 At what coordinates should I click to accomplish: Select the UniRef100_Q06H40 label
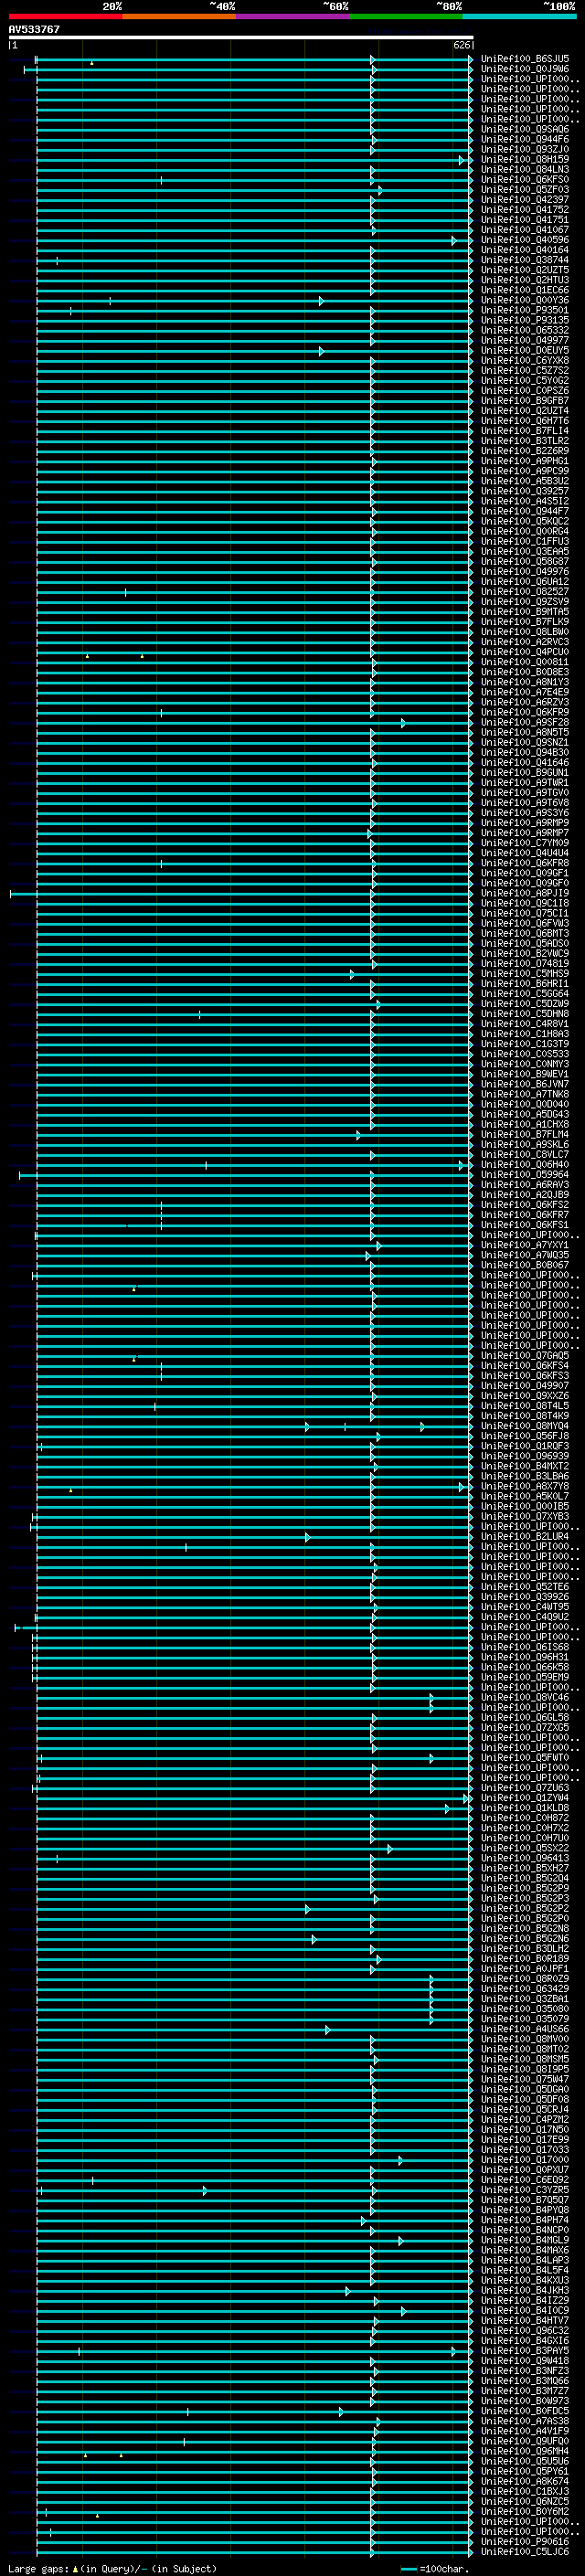525,1164
